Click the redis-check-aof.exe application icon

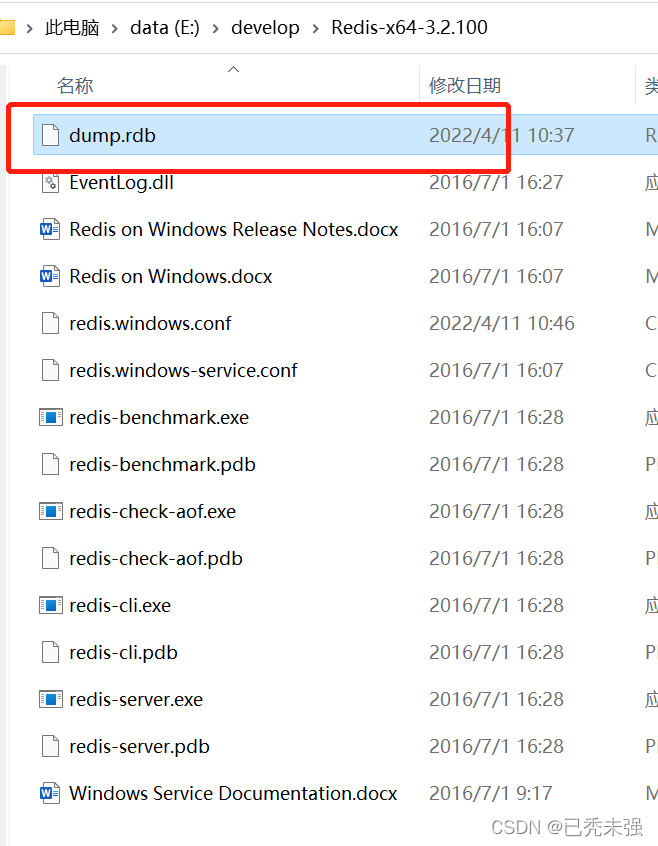[x=51, y=511]
